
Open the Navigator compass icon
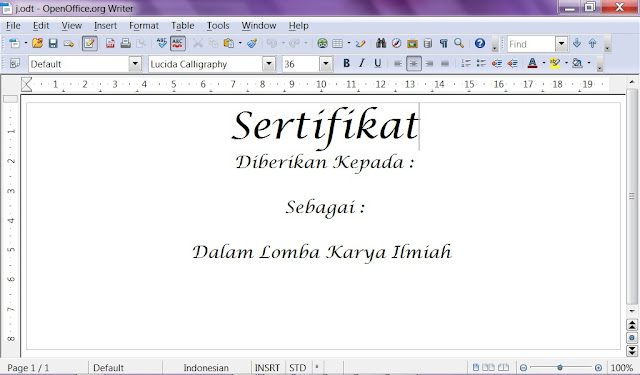click(x=396, y=43)
